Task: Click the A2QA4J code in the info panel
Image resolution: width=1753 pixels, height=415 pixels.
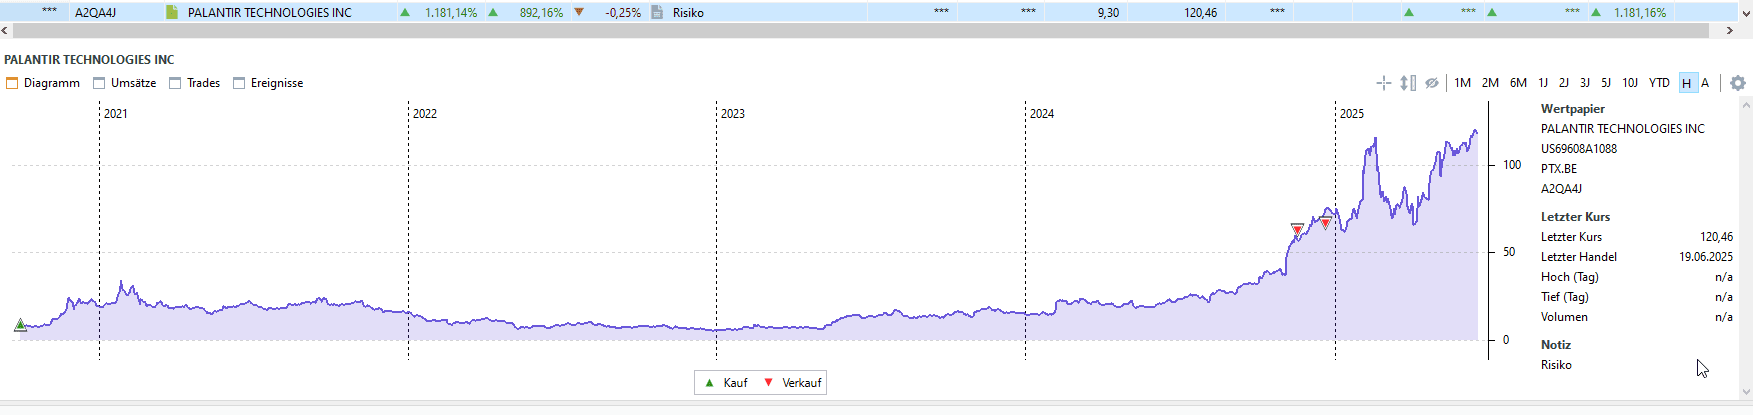Action: tap(1561, 189)
